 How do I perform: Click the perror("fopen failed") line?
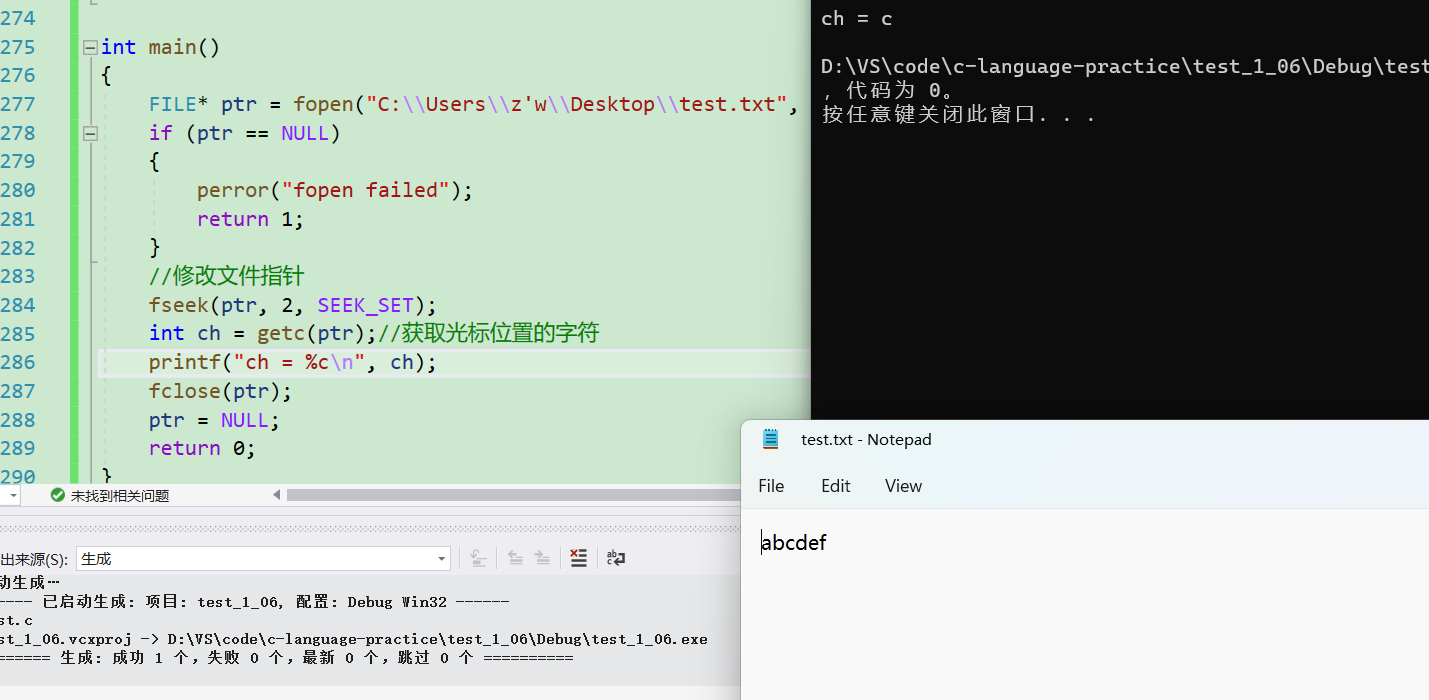[x=335, y=190]
